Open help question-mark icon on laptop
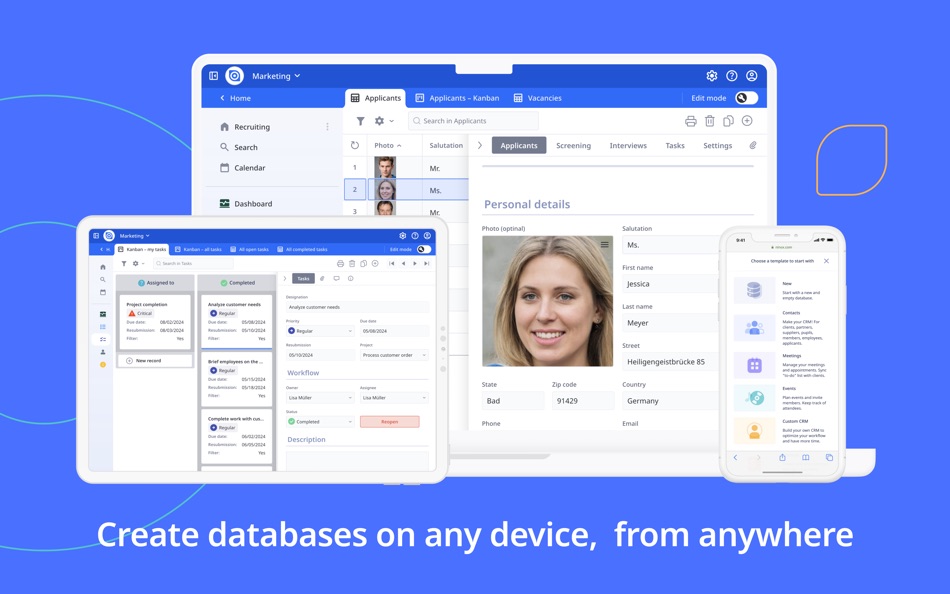The width and height of the screenshot is (950, 594). pos(732,76)
